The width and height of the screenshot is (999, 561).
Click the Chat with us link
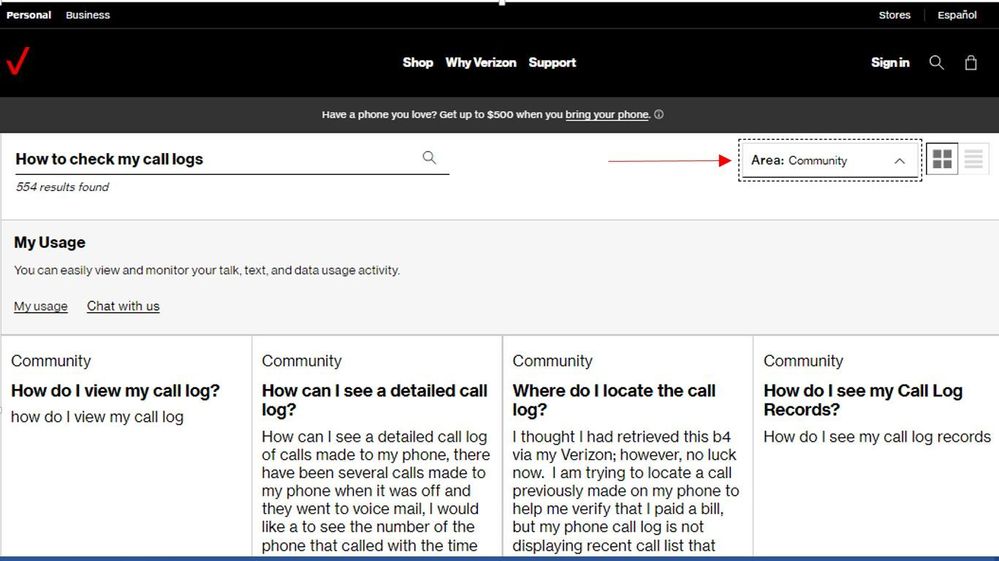pos(123,306)
